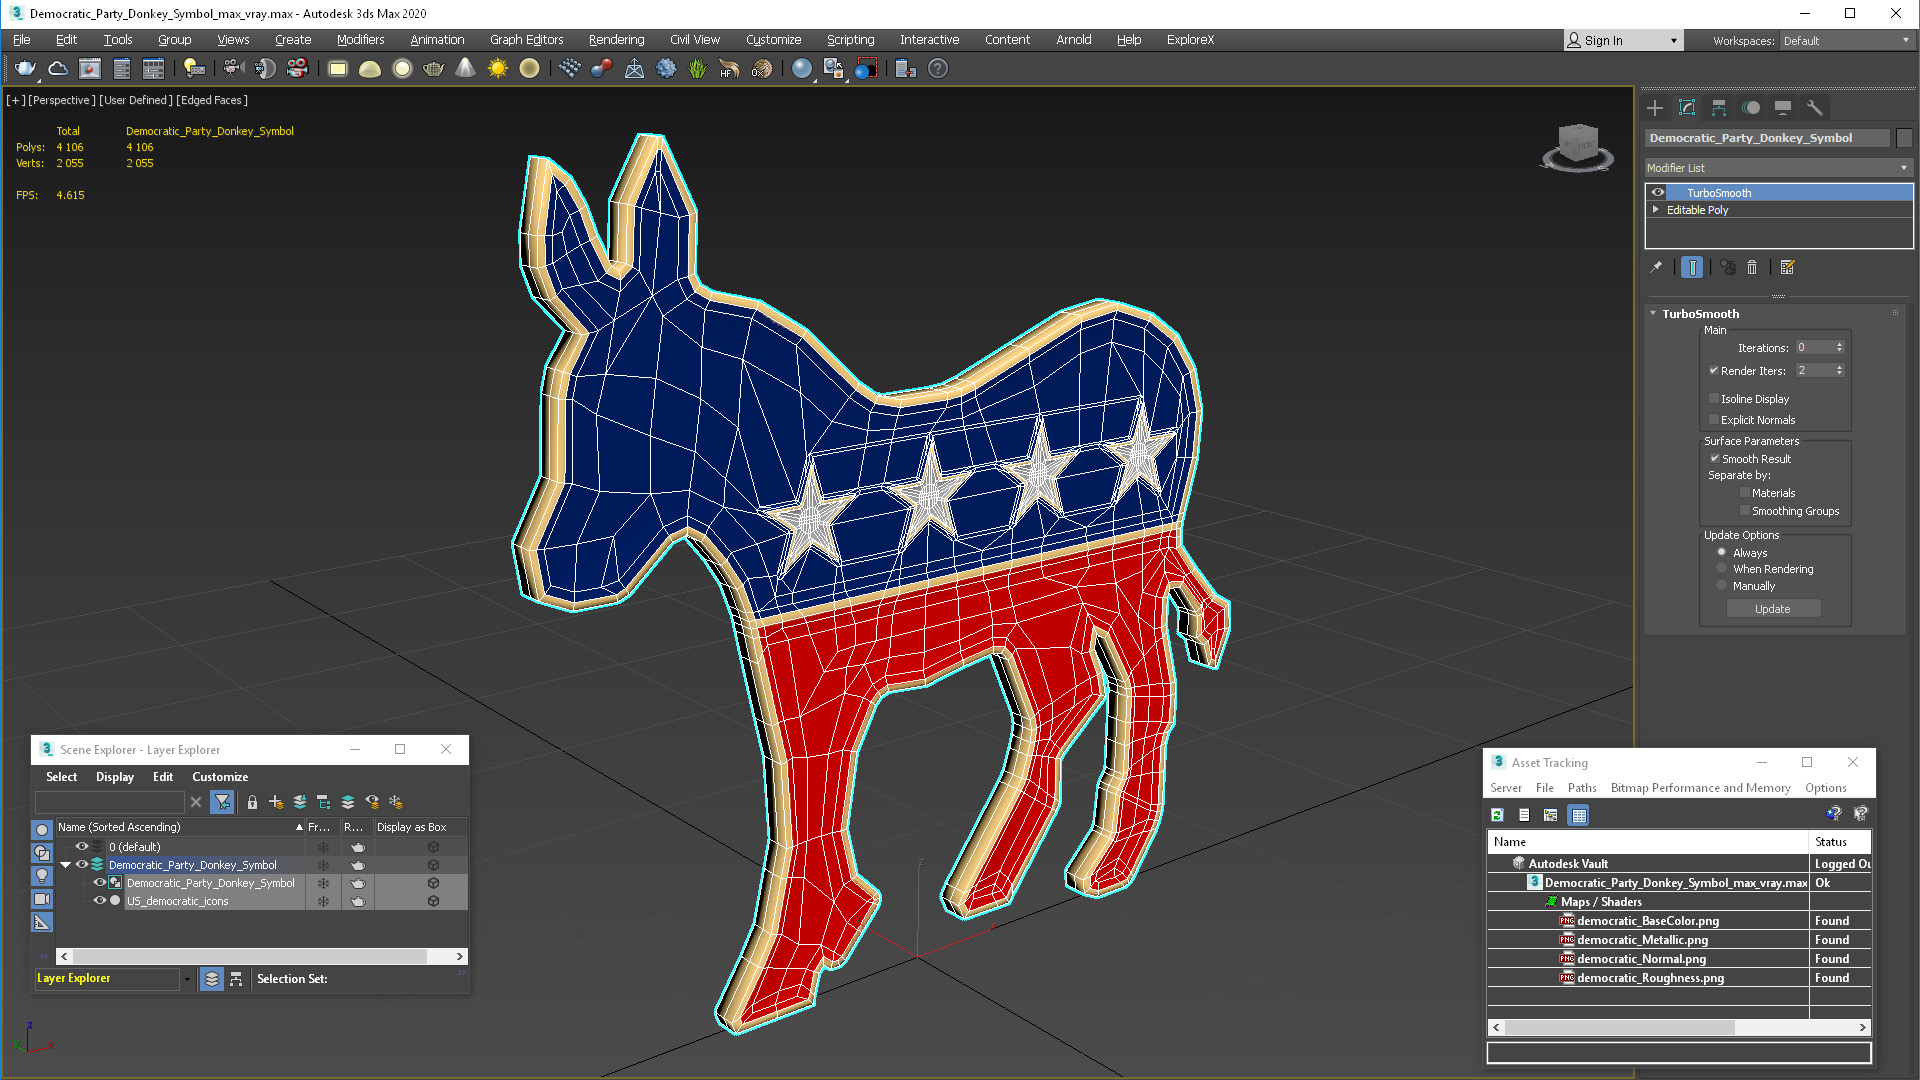This screenshot has width=1920, height=1080.
Task: Open the Rendering menu
Action: 616,40
